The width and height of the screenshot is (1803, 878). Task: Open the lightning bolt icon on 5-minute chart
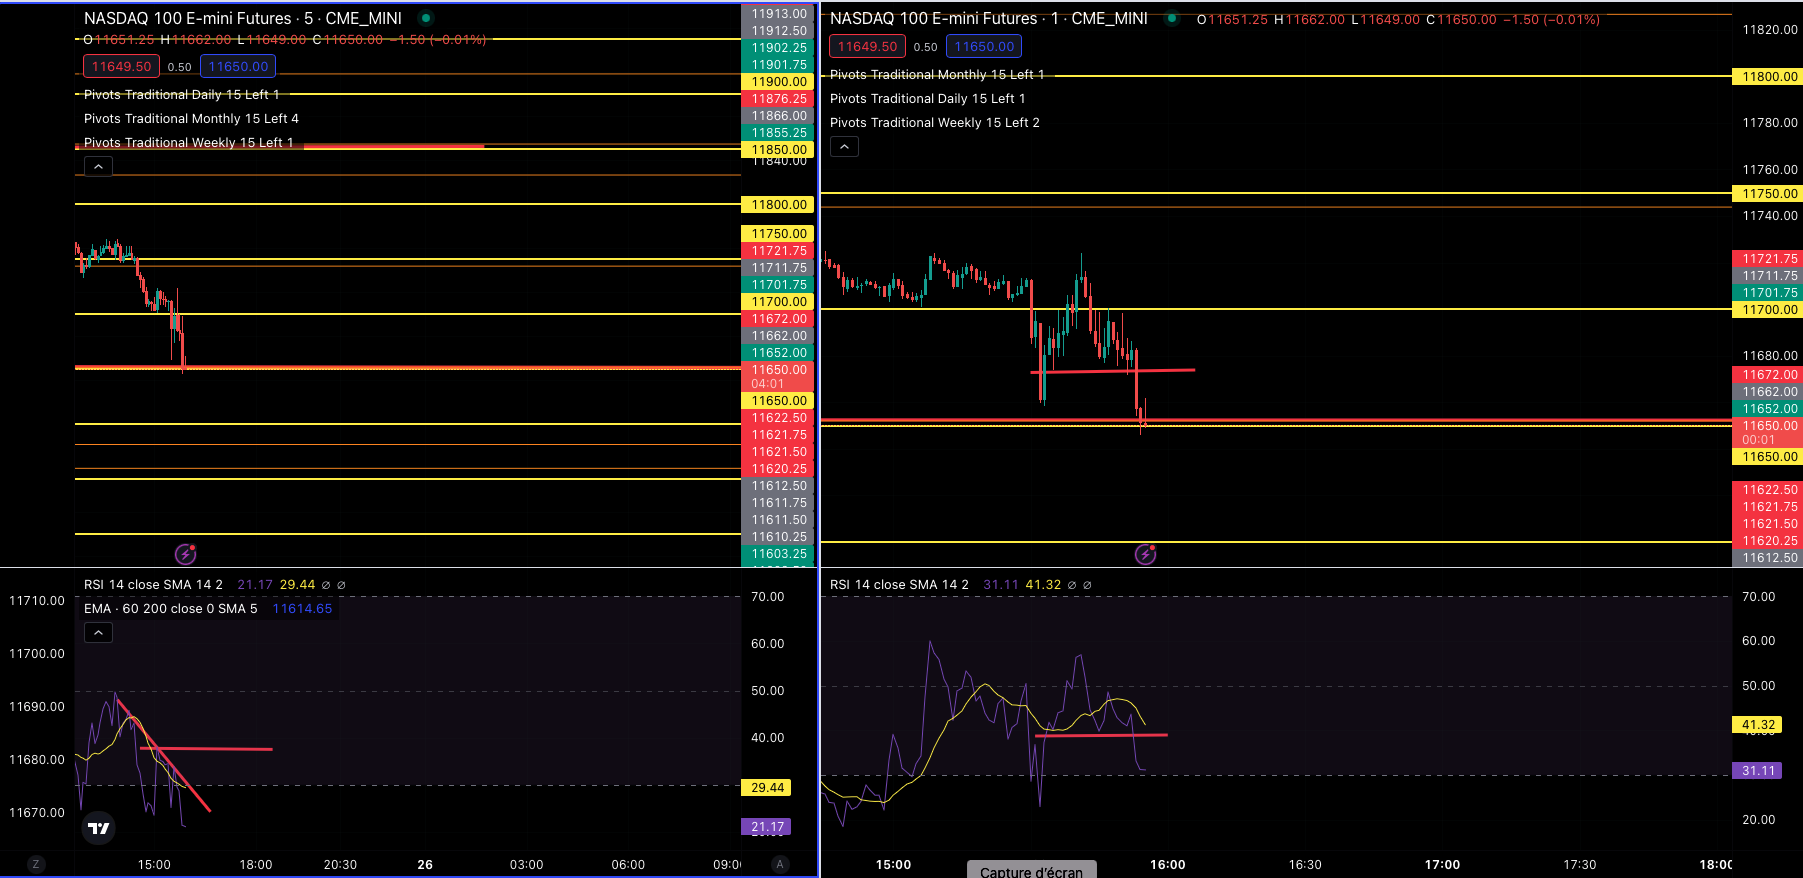pos(185,554)
